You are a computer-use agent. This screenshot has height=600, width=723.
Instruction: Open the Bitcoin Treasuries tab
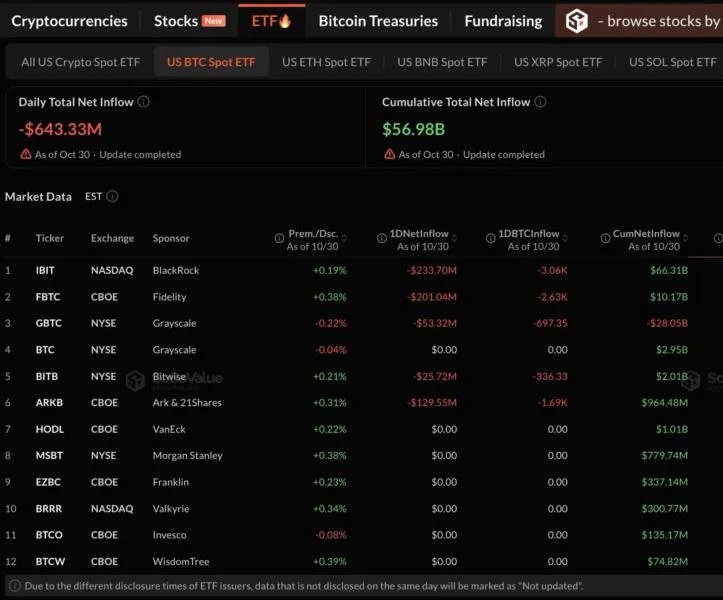coord(378,21)
